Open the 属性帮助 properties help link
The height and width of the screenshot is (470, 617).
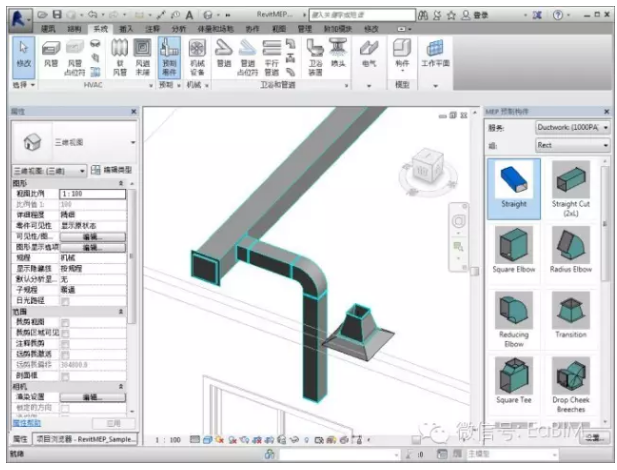pos(27,423)
